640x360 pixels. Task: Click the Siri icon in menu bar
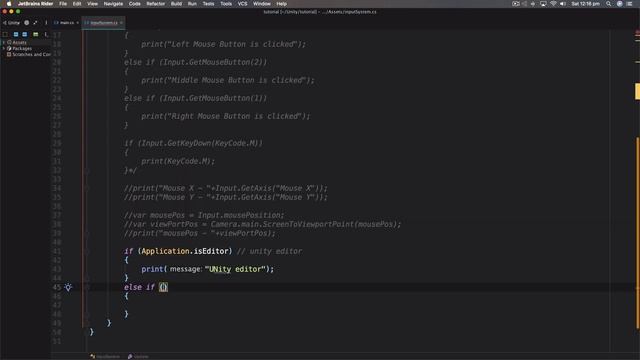(x=620, y=4)
